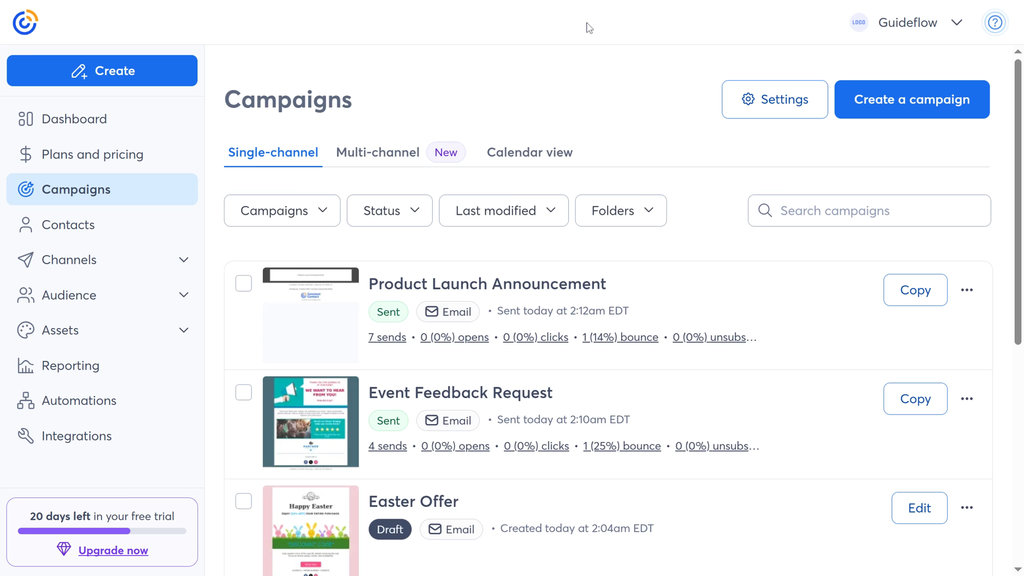Click the Constant Contact logo icon

[x=25, y=22]
